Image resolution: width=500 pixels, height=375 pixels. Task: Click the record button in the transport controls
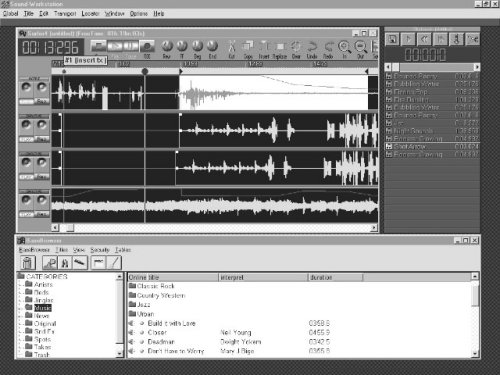point(147,46)
